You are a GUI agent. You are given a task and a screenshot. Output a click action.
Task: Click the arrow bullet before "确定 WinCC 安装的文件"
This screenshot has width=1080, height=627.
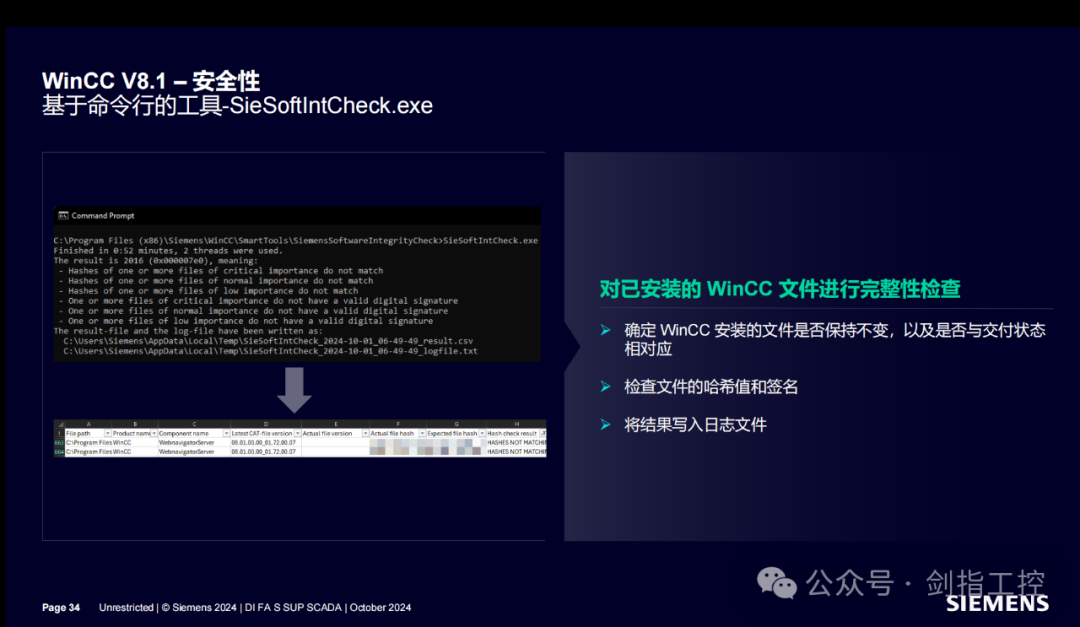[605, 331]
